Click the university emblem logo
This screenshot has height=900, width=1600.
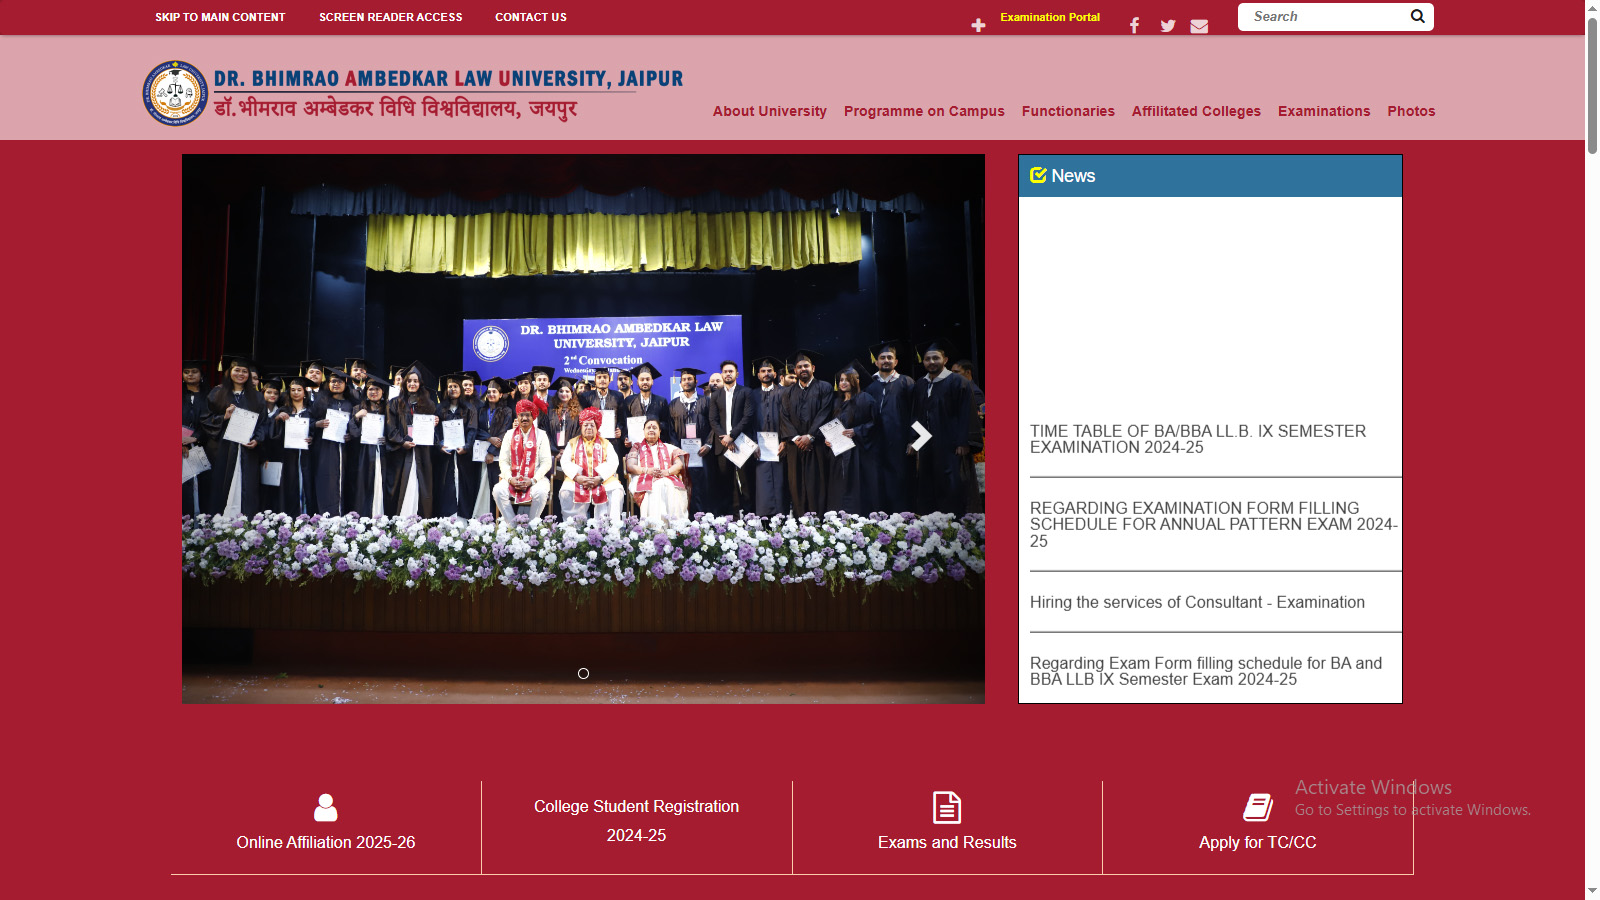[175, 93]
